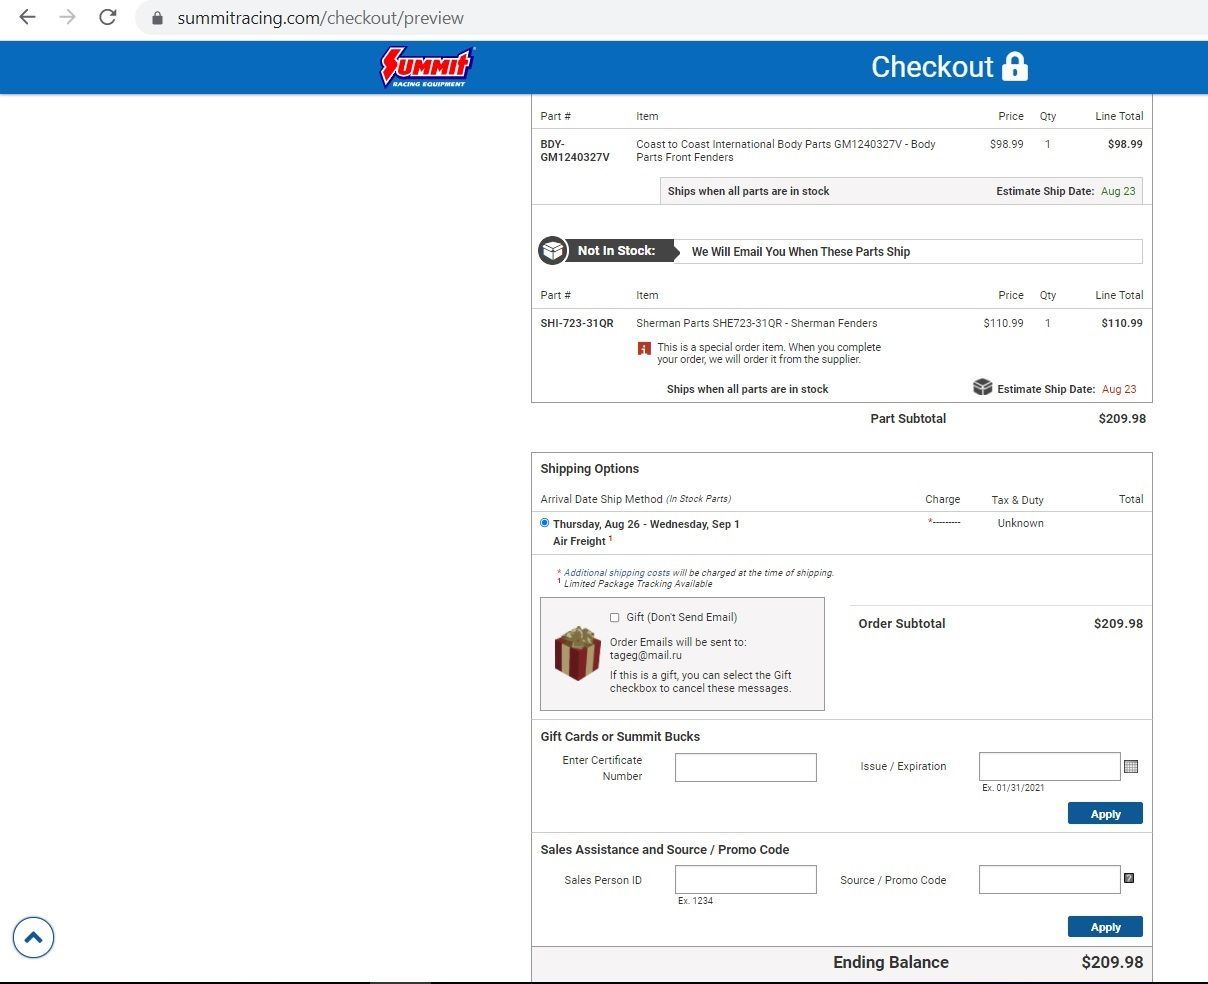Click the browser reload page icon

pyautogui.click(x=108, y=17)
